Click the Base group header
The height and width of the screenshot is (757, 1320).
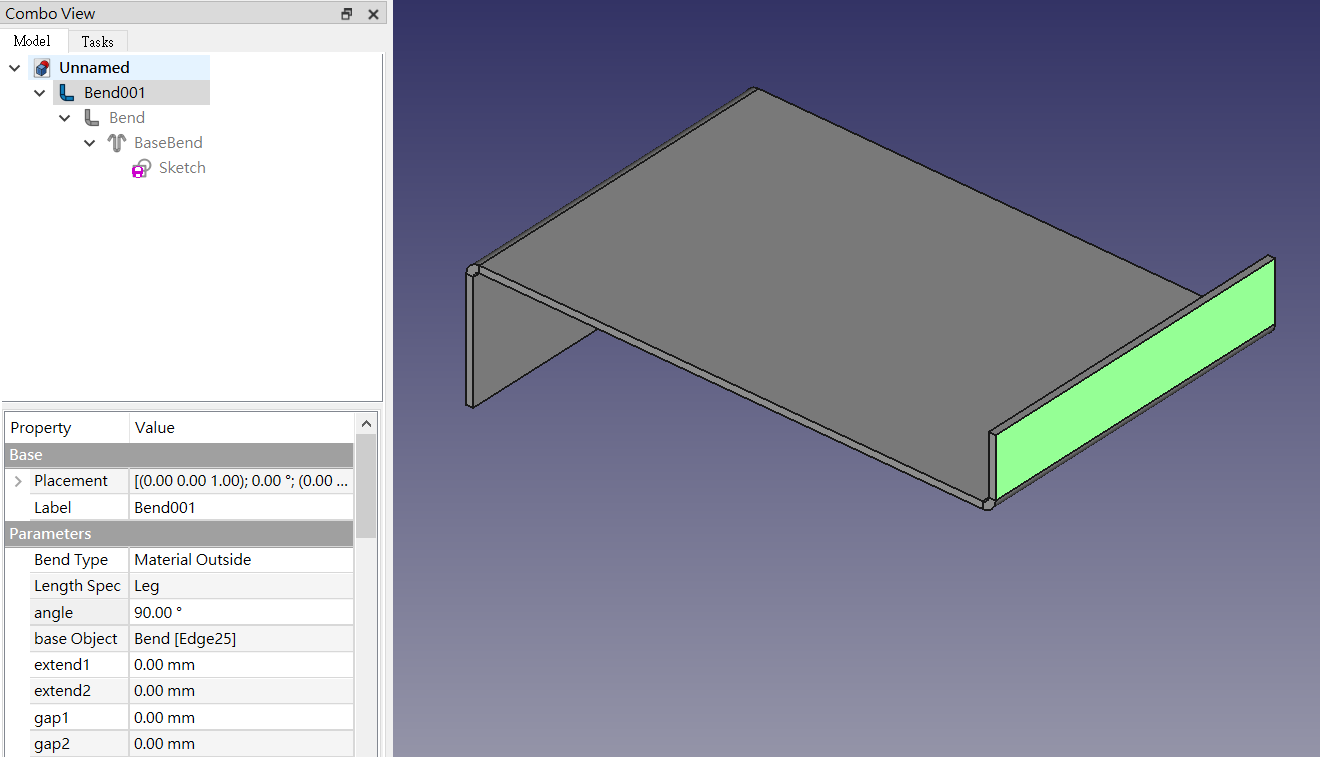(179, 455)
